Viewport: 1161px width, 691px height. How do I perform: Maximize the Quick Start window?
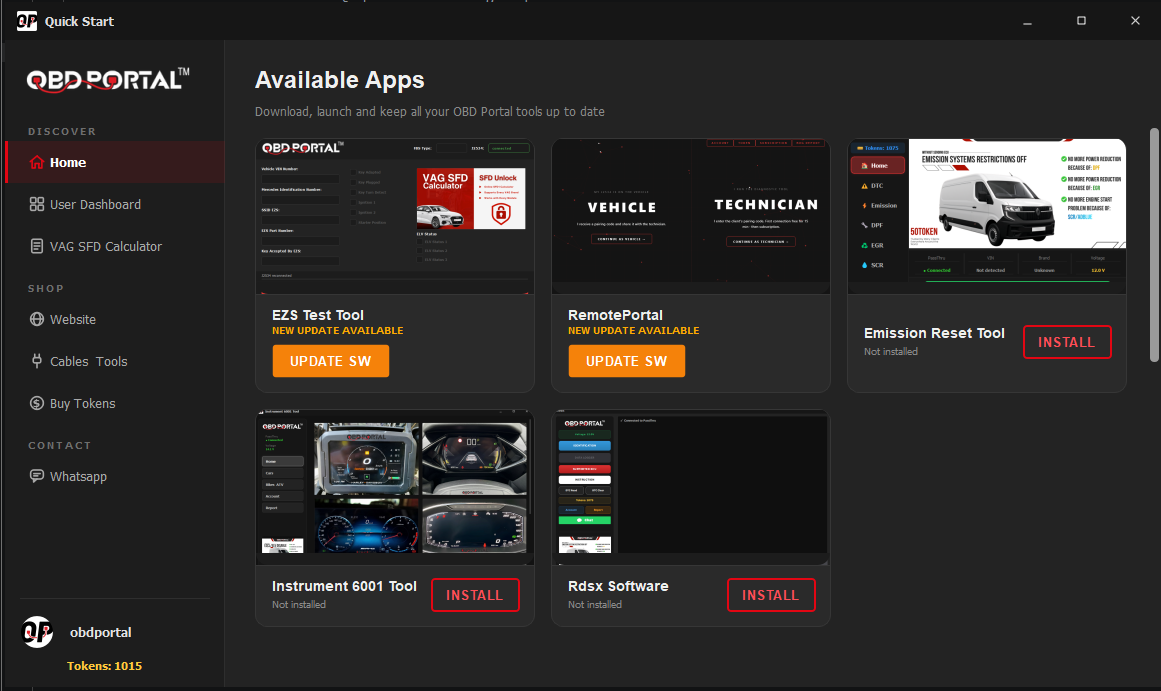pos(1081,21)
